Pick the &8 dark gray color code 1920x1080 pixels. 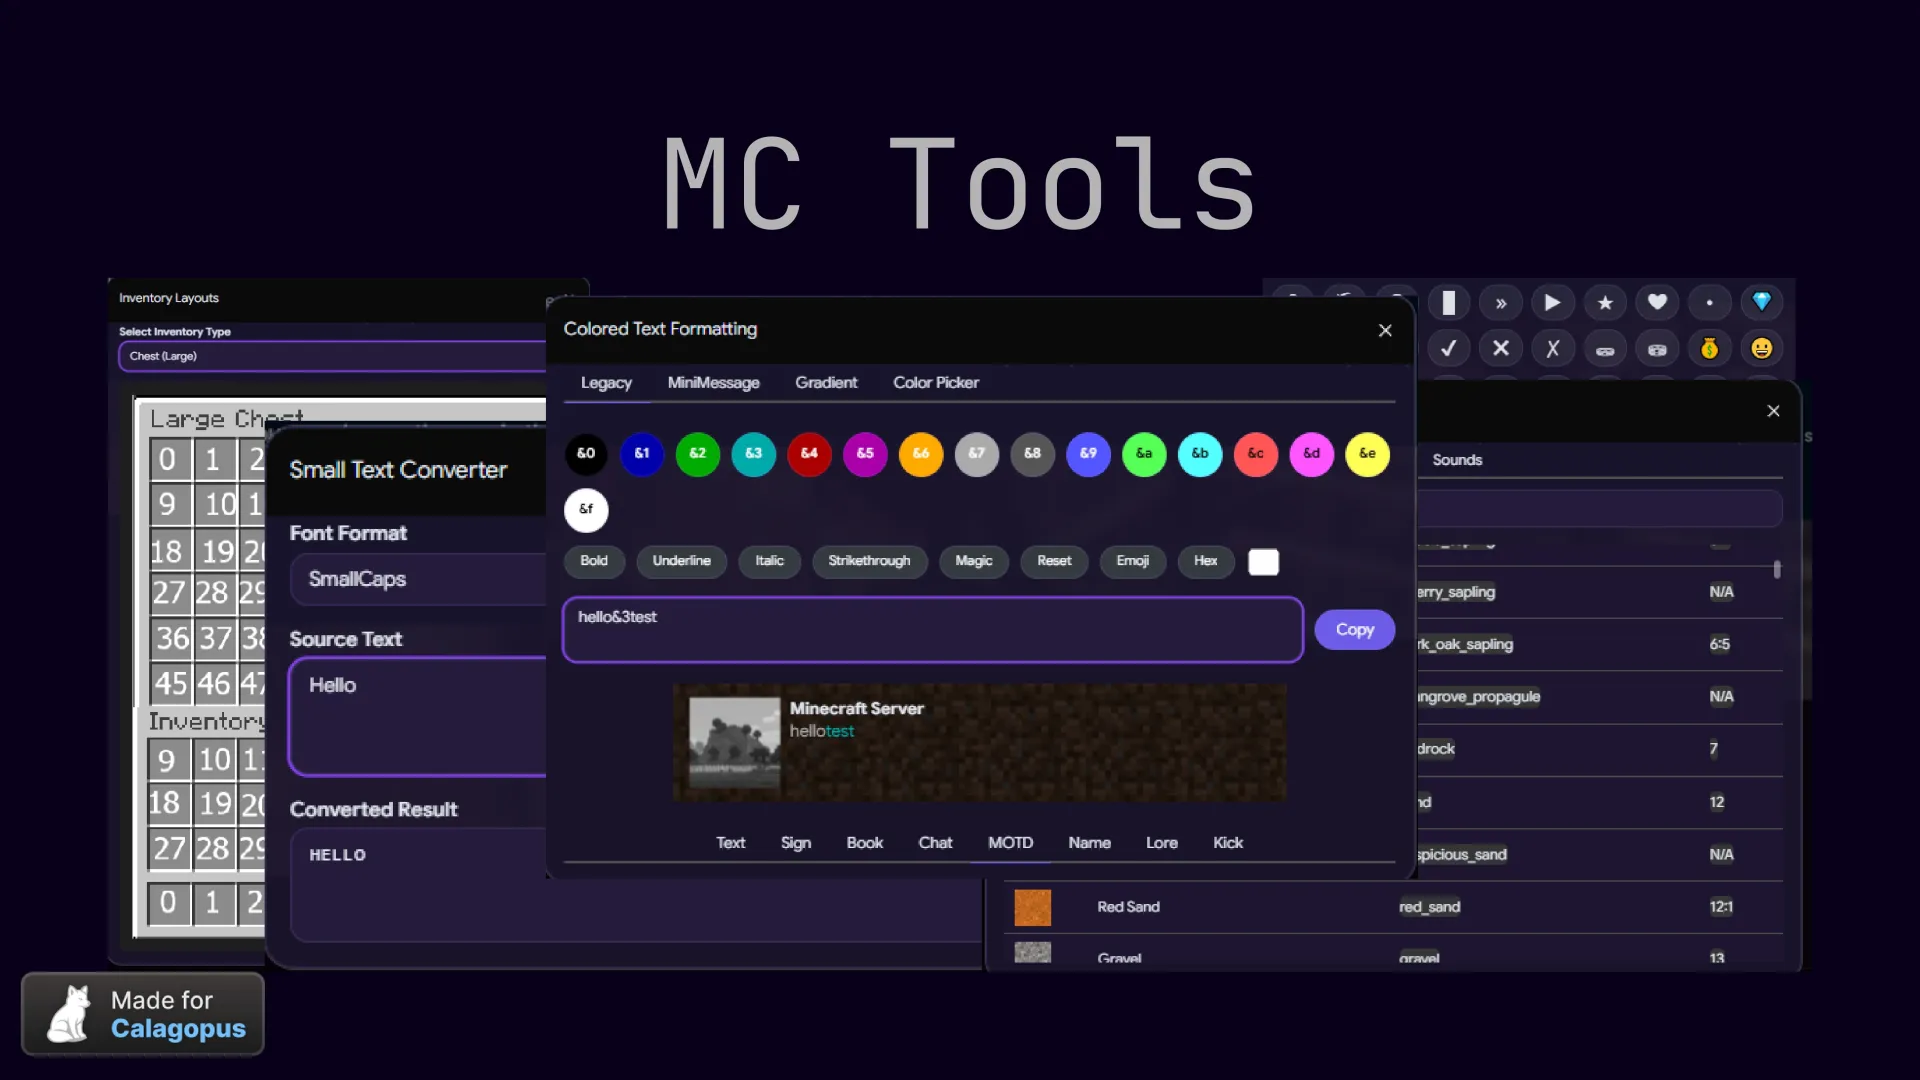[x=1033, y=454]
